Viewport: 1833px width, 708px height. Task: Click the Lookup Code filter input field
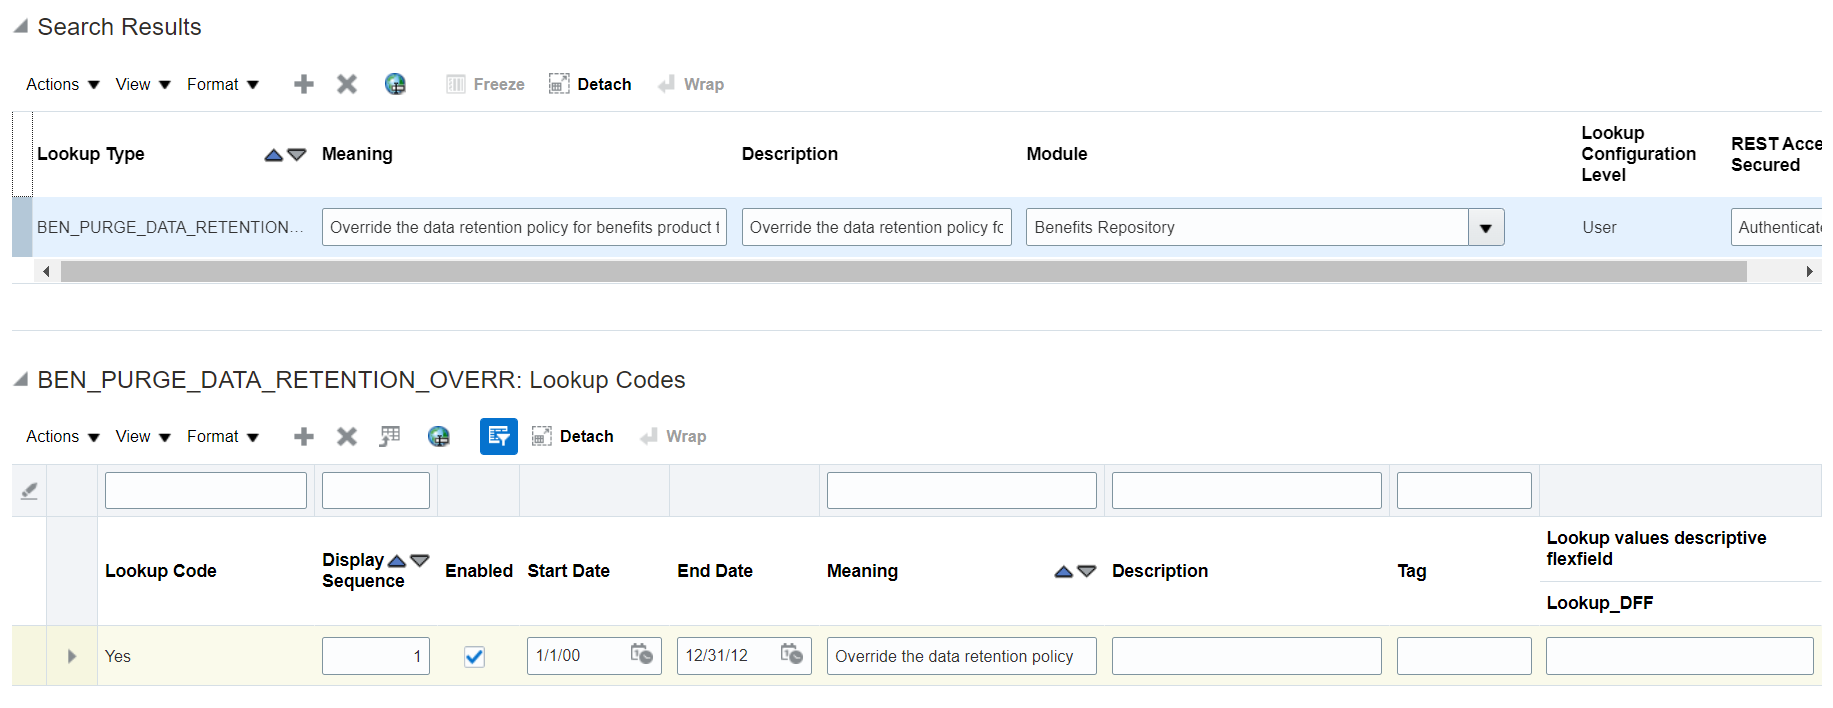point(206,491)
